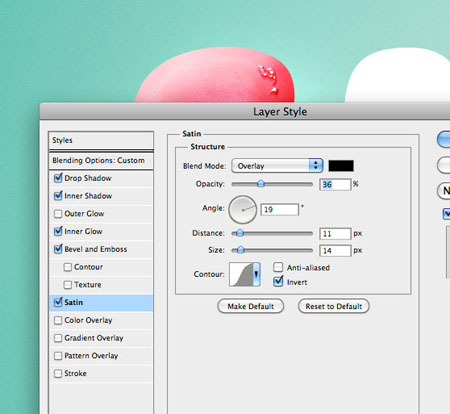Click the Reset to Default button
450x414 pixels.
tap(334, 306)
